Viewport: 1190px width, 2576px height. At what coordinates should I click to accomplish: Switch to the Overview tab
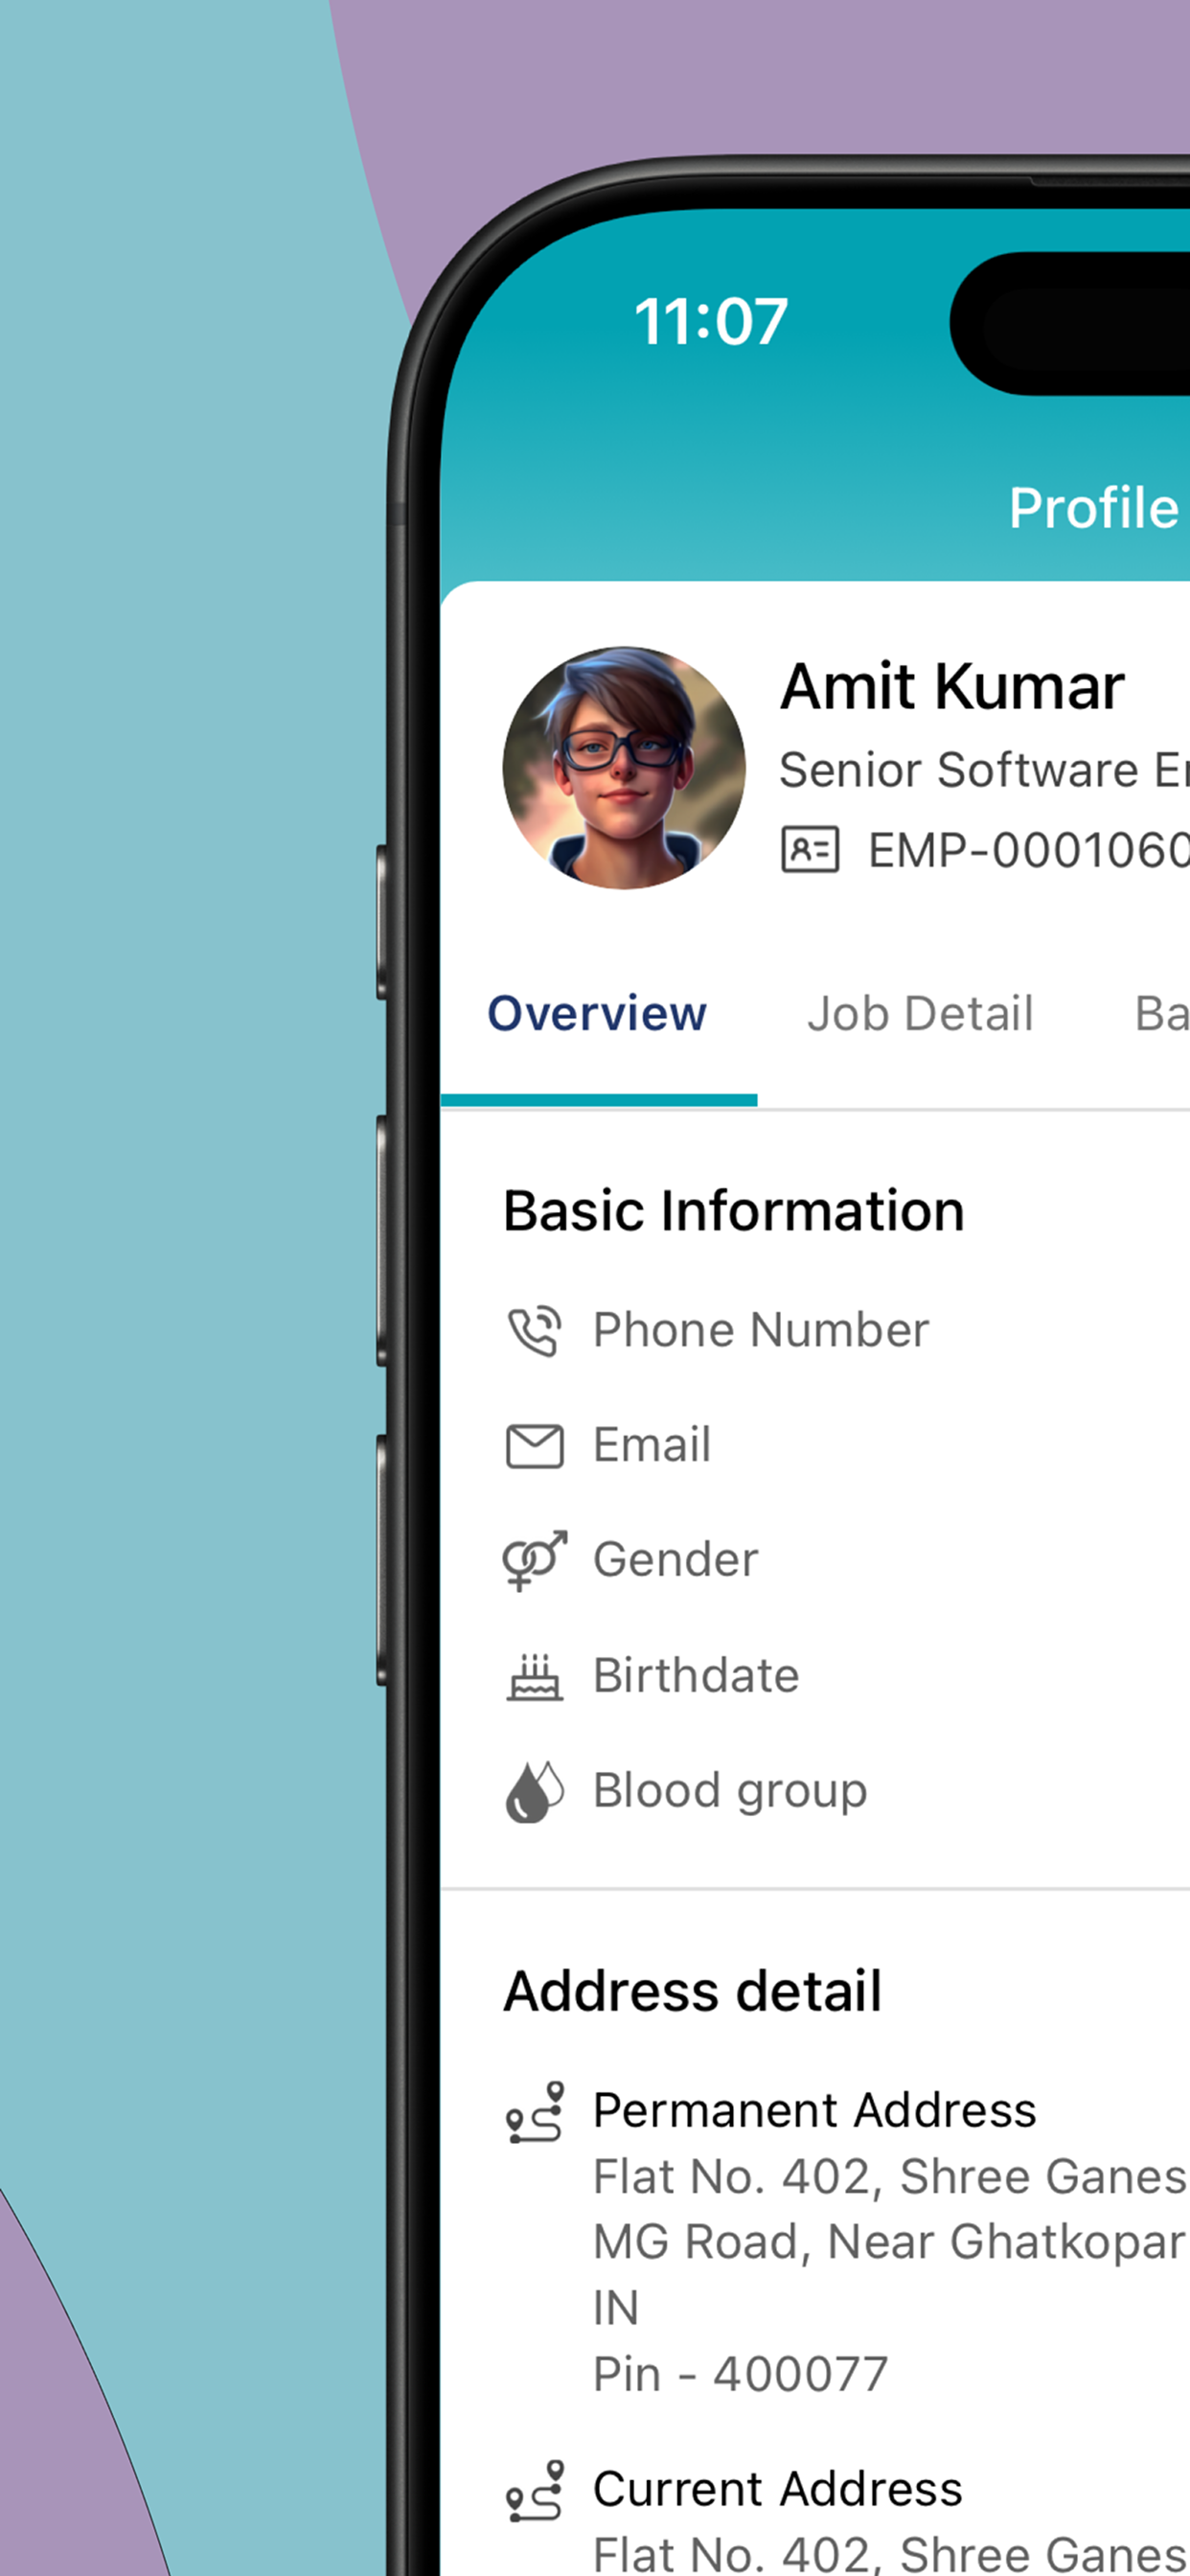[597, 1013]
